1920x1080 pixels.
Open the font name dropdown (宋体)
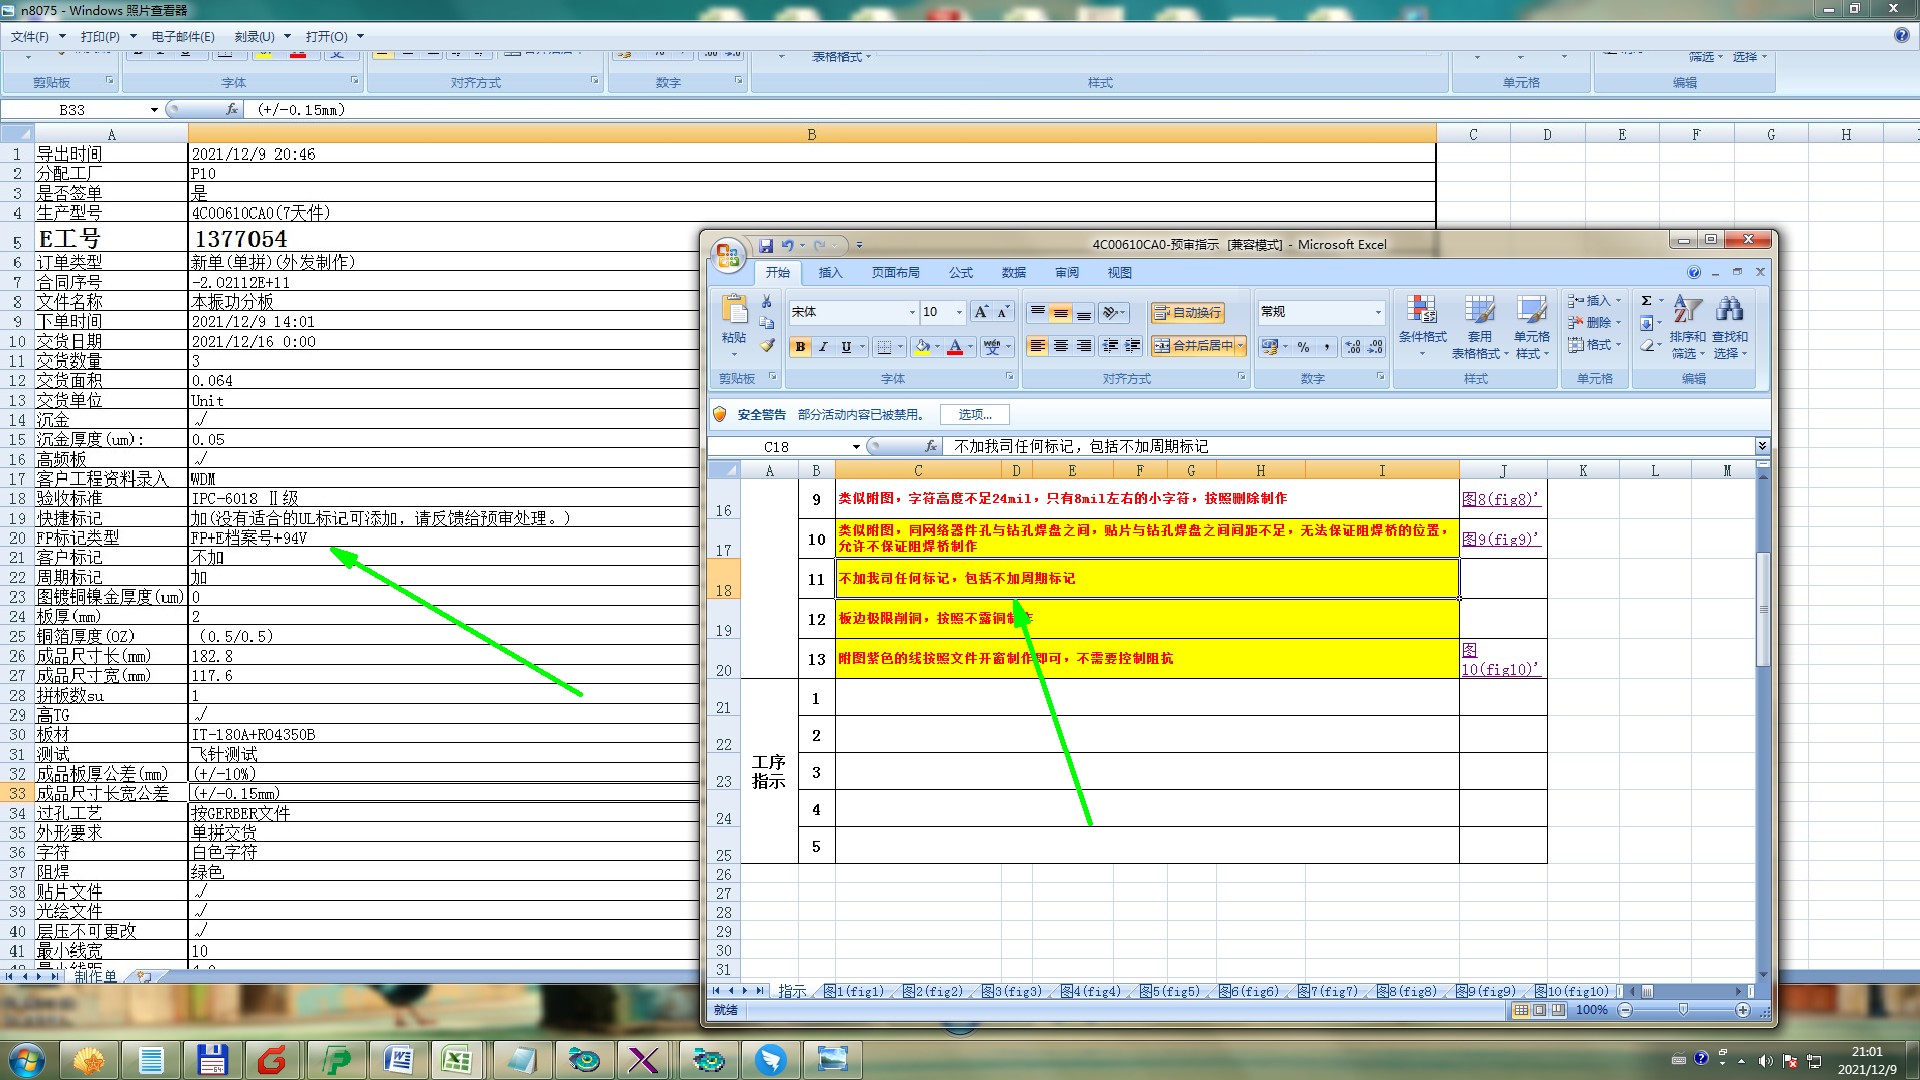click(911, 312)
